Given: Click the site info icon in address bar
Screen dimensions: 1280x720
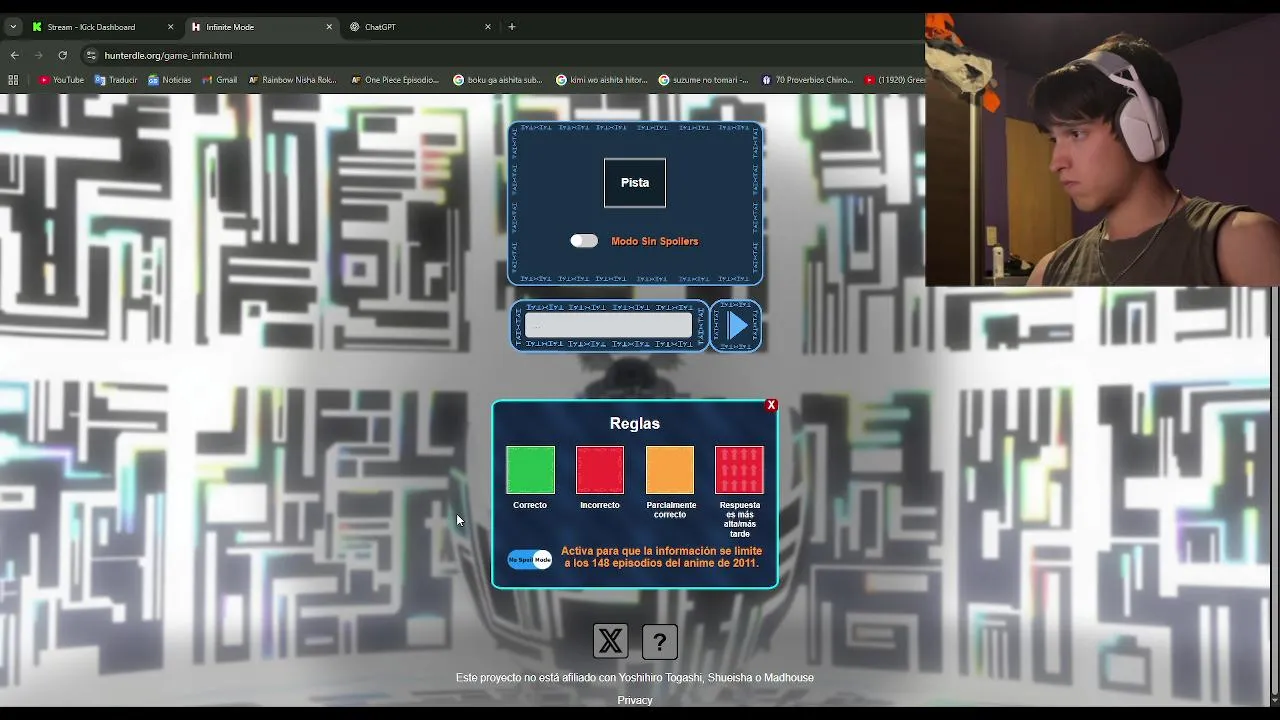Looking at the screenshot, I should (x=91, y=55).
